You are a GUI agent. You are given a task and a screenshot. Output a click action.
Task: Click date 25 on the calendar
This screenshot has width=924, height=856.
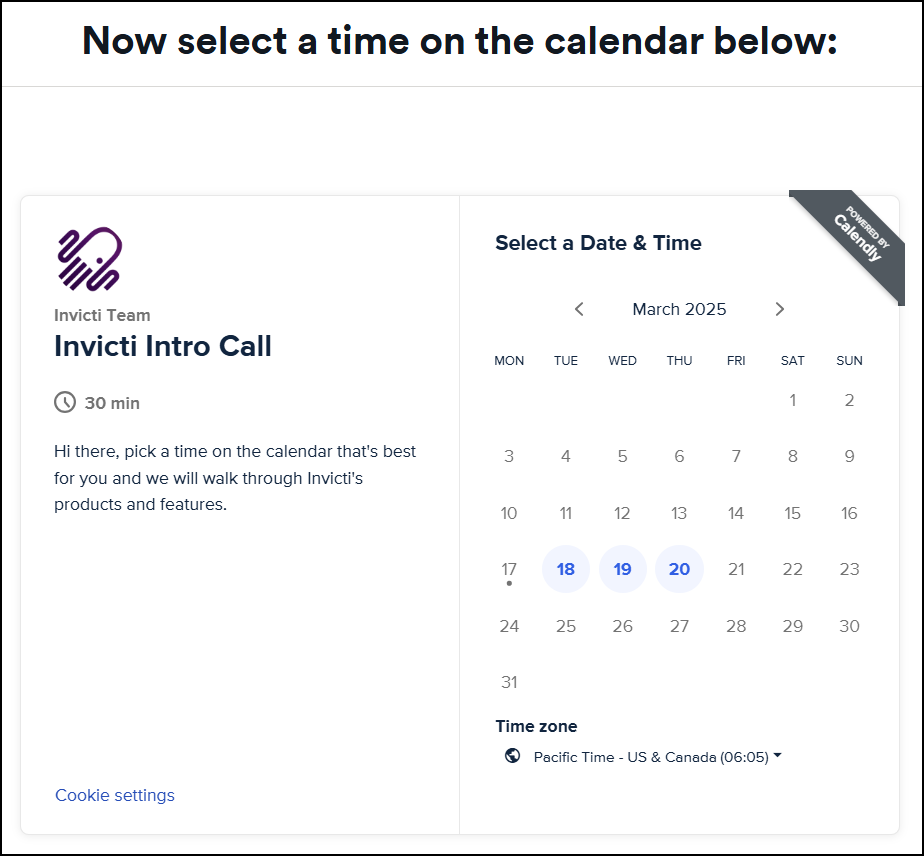click(x=566, y=626)
